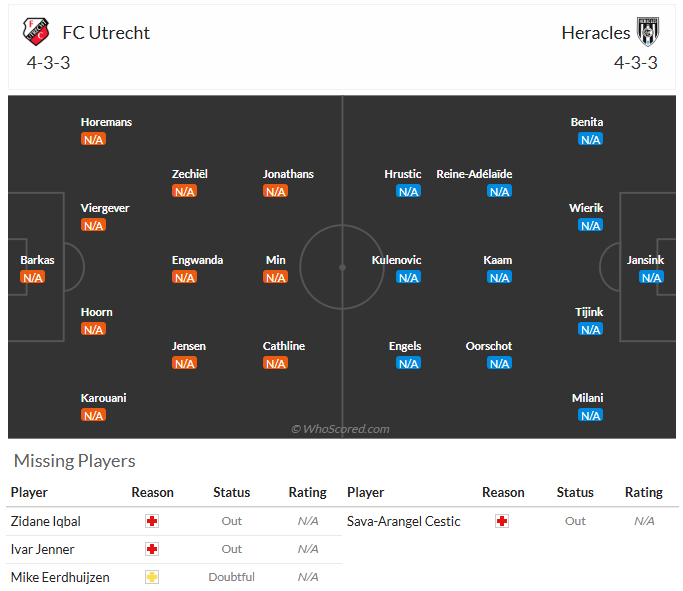Click Jansink's blue N/A rating badge
Image resolution: width=683 pixels, height=591 pixels.
click(651, 277)
